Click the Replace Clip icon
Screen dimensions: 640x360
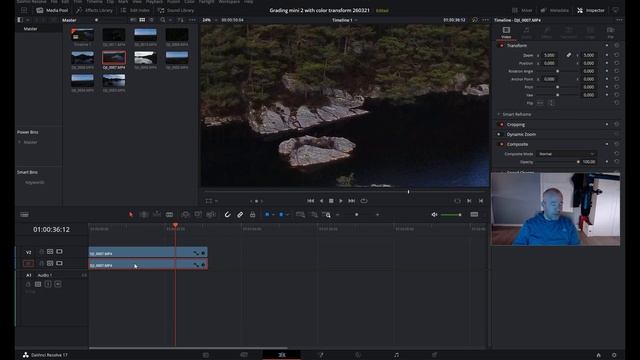tap(211, 215)
